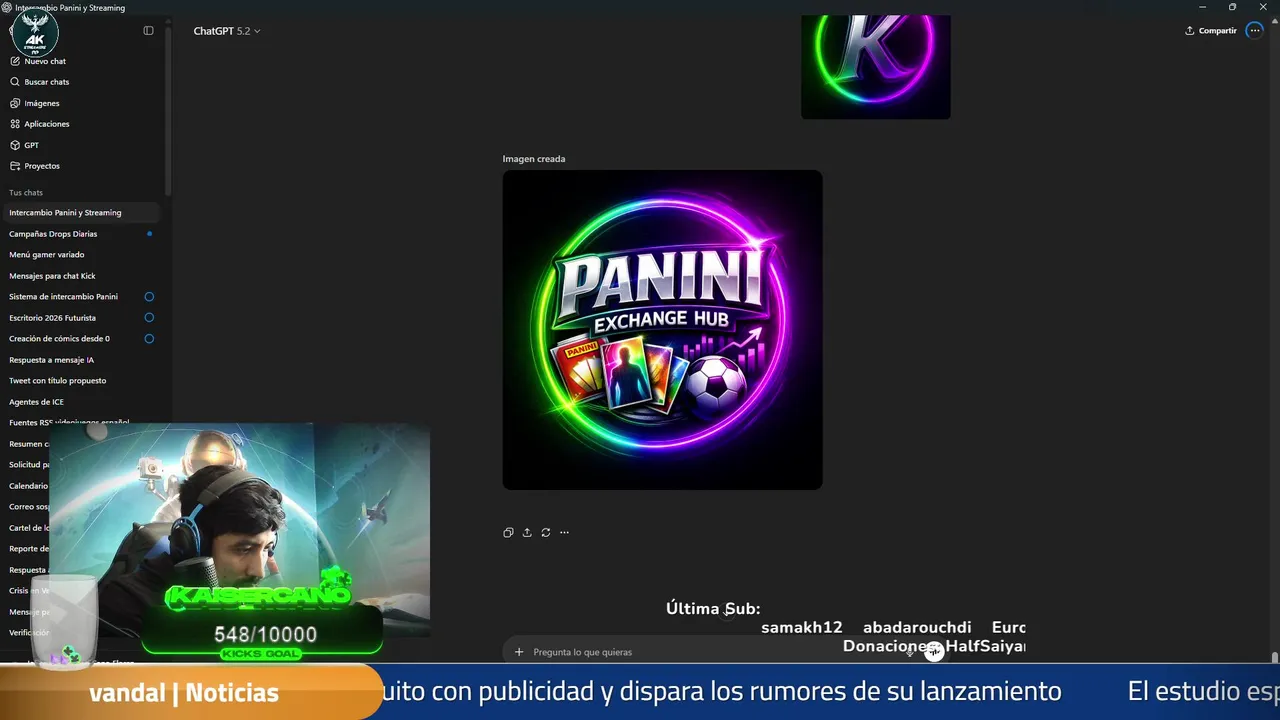Open chat Intercambio Panini y Streaming

point(82,213)
